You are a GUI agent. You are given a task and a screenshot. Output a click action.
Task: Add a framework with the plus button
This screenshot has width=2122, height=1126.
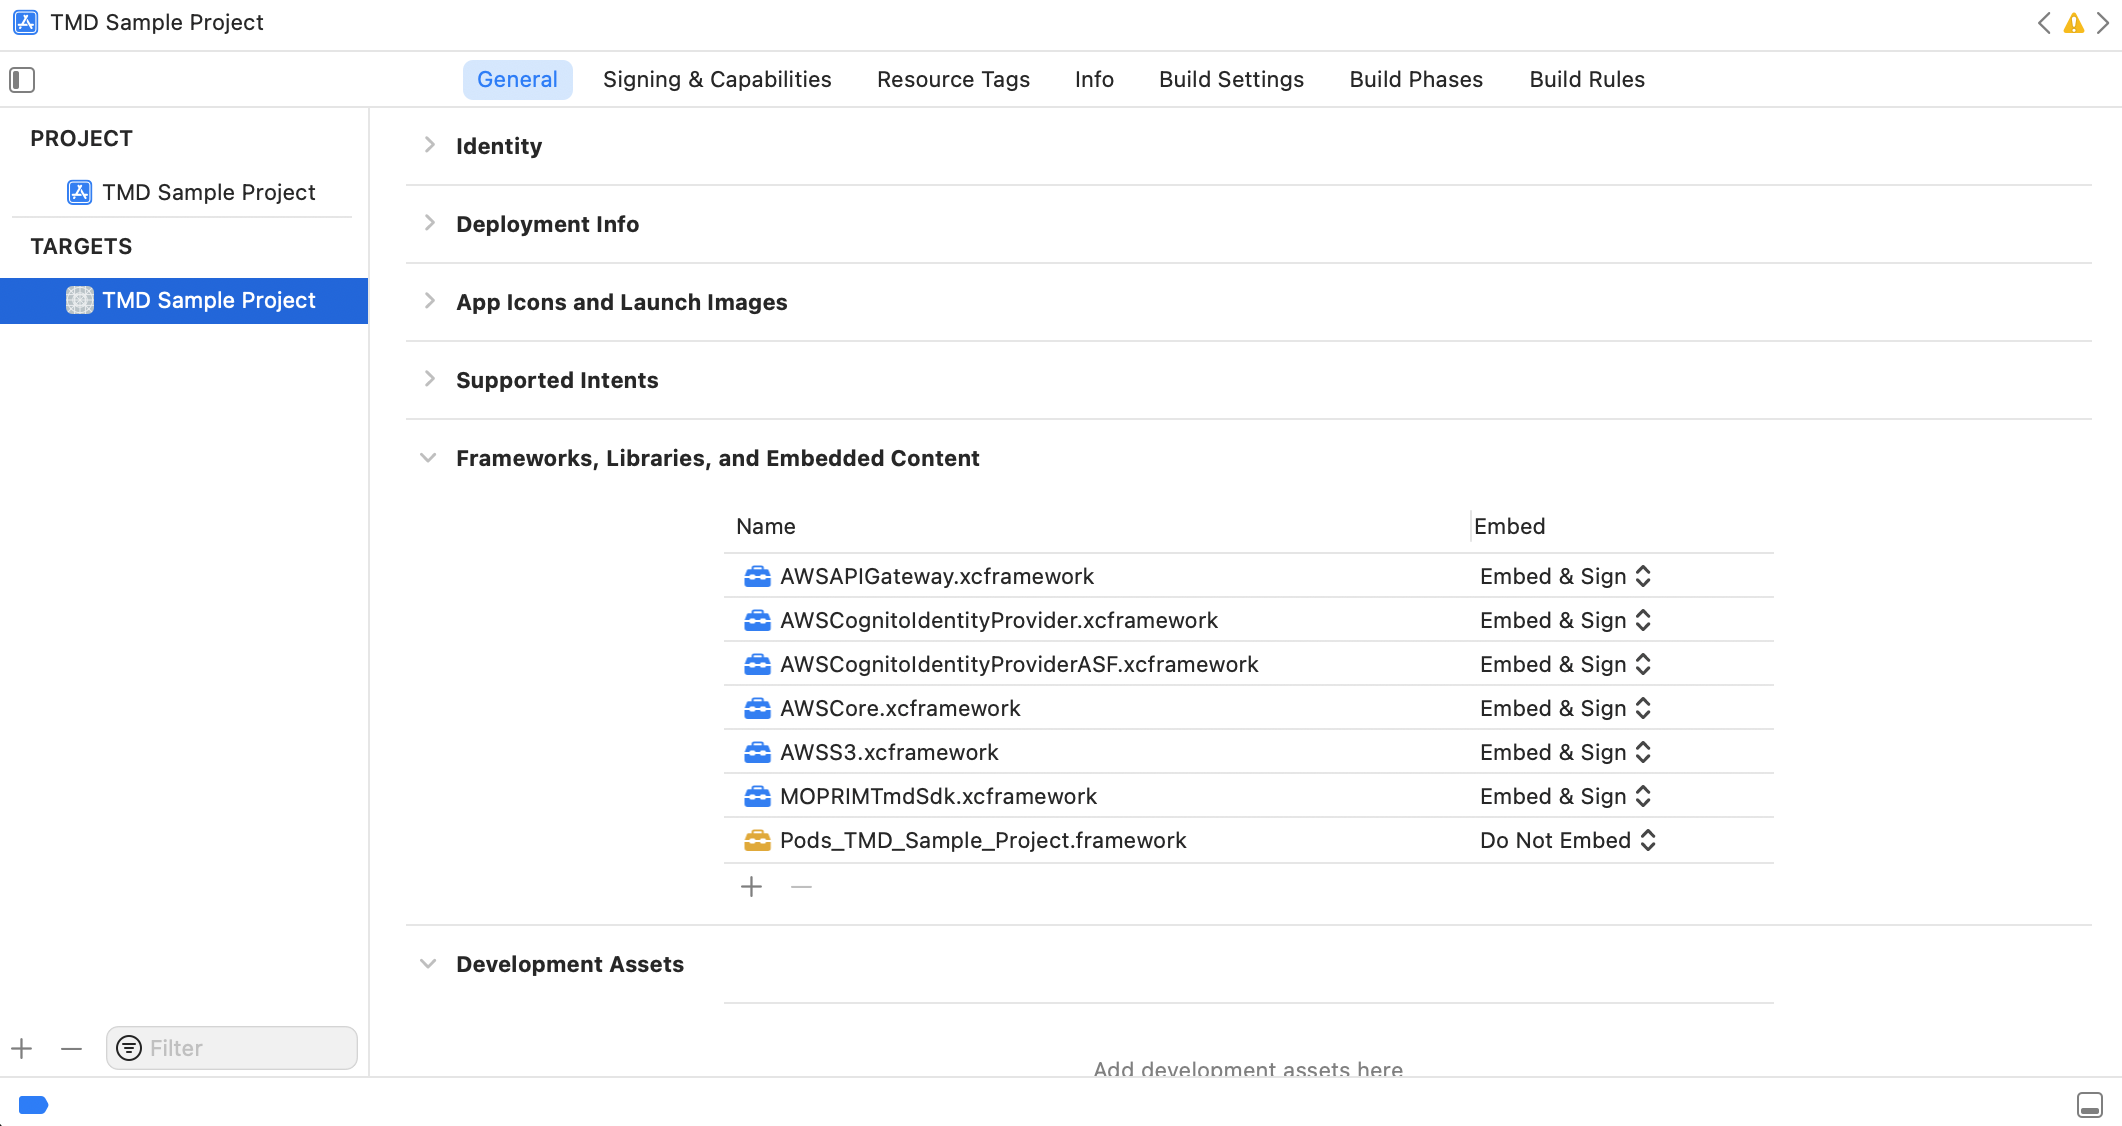(751, 887)
